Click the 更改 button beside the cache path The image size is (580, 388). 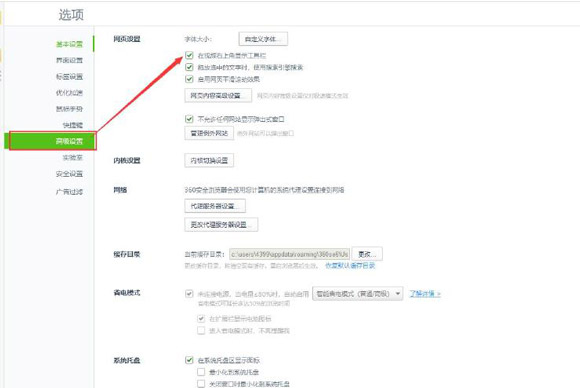(367, 254)
